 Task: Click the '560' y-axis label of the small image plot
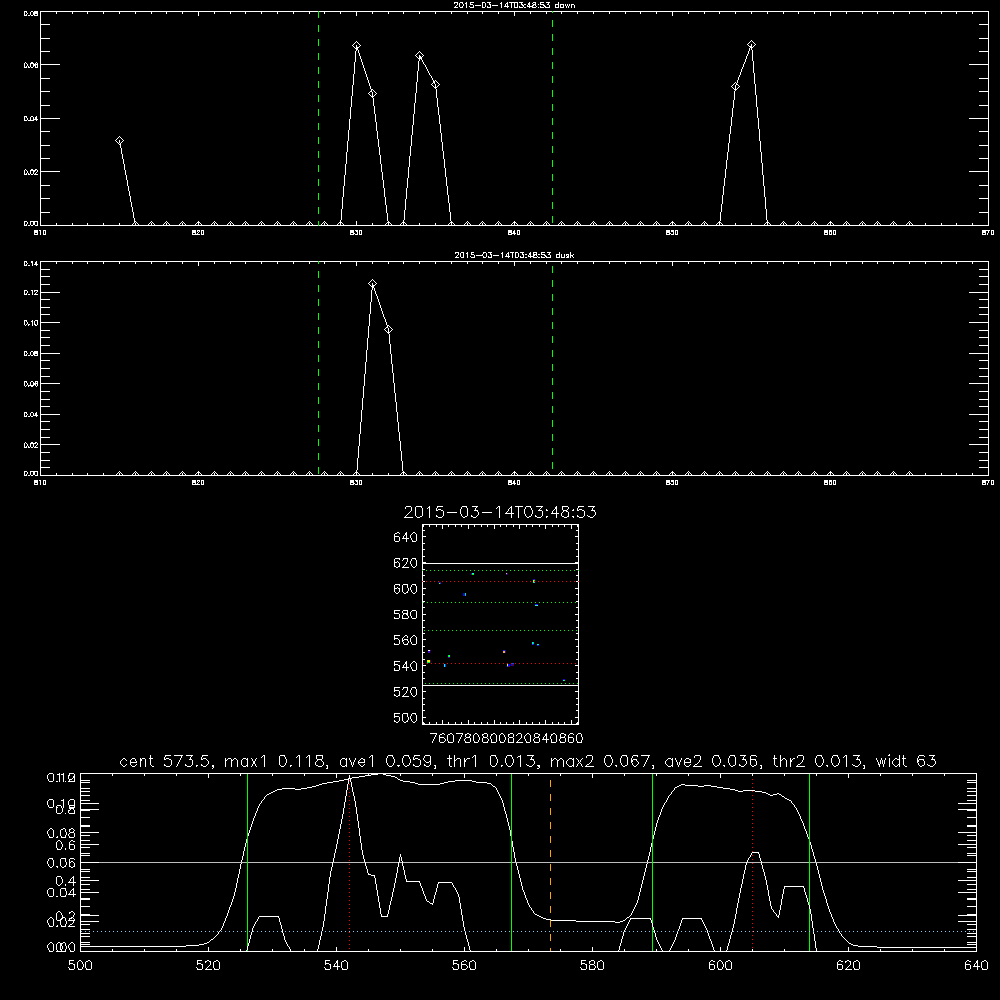[405, 640]
